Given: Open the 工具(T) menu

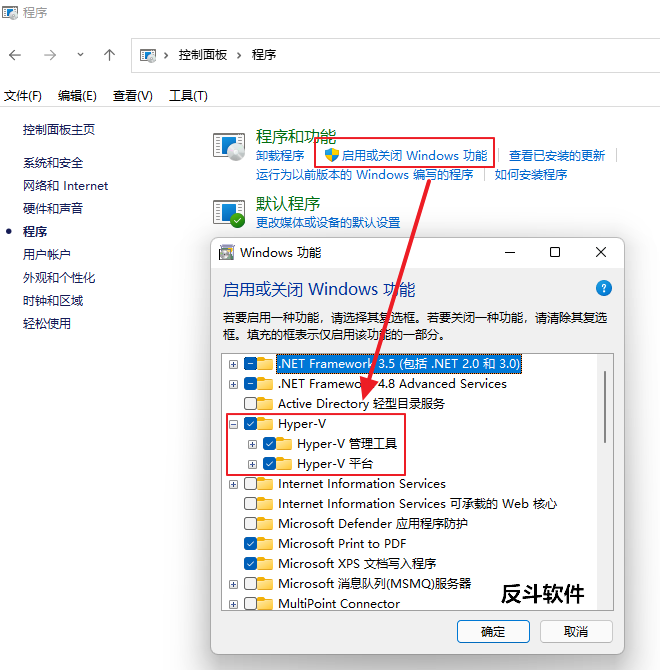Looking at the screenshot, I should click(x=188, y=96).
